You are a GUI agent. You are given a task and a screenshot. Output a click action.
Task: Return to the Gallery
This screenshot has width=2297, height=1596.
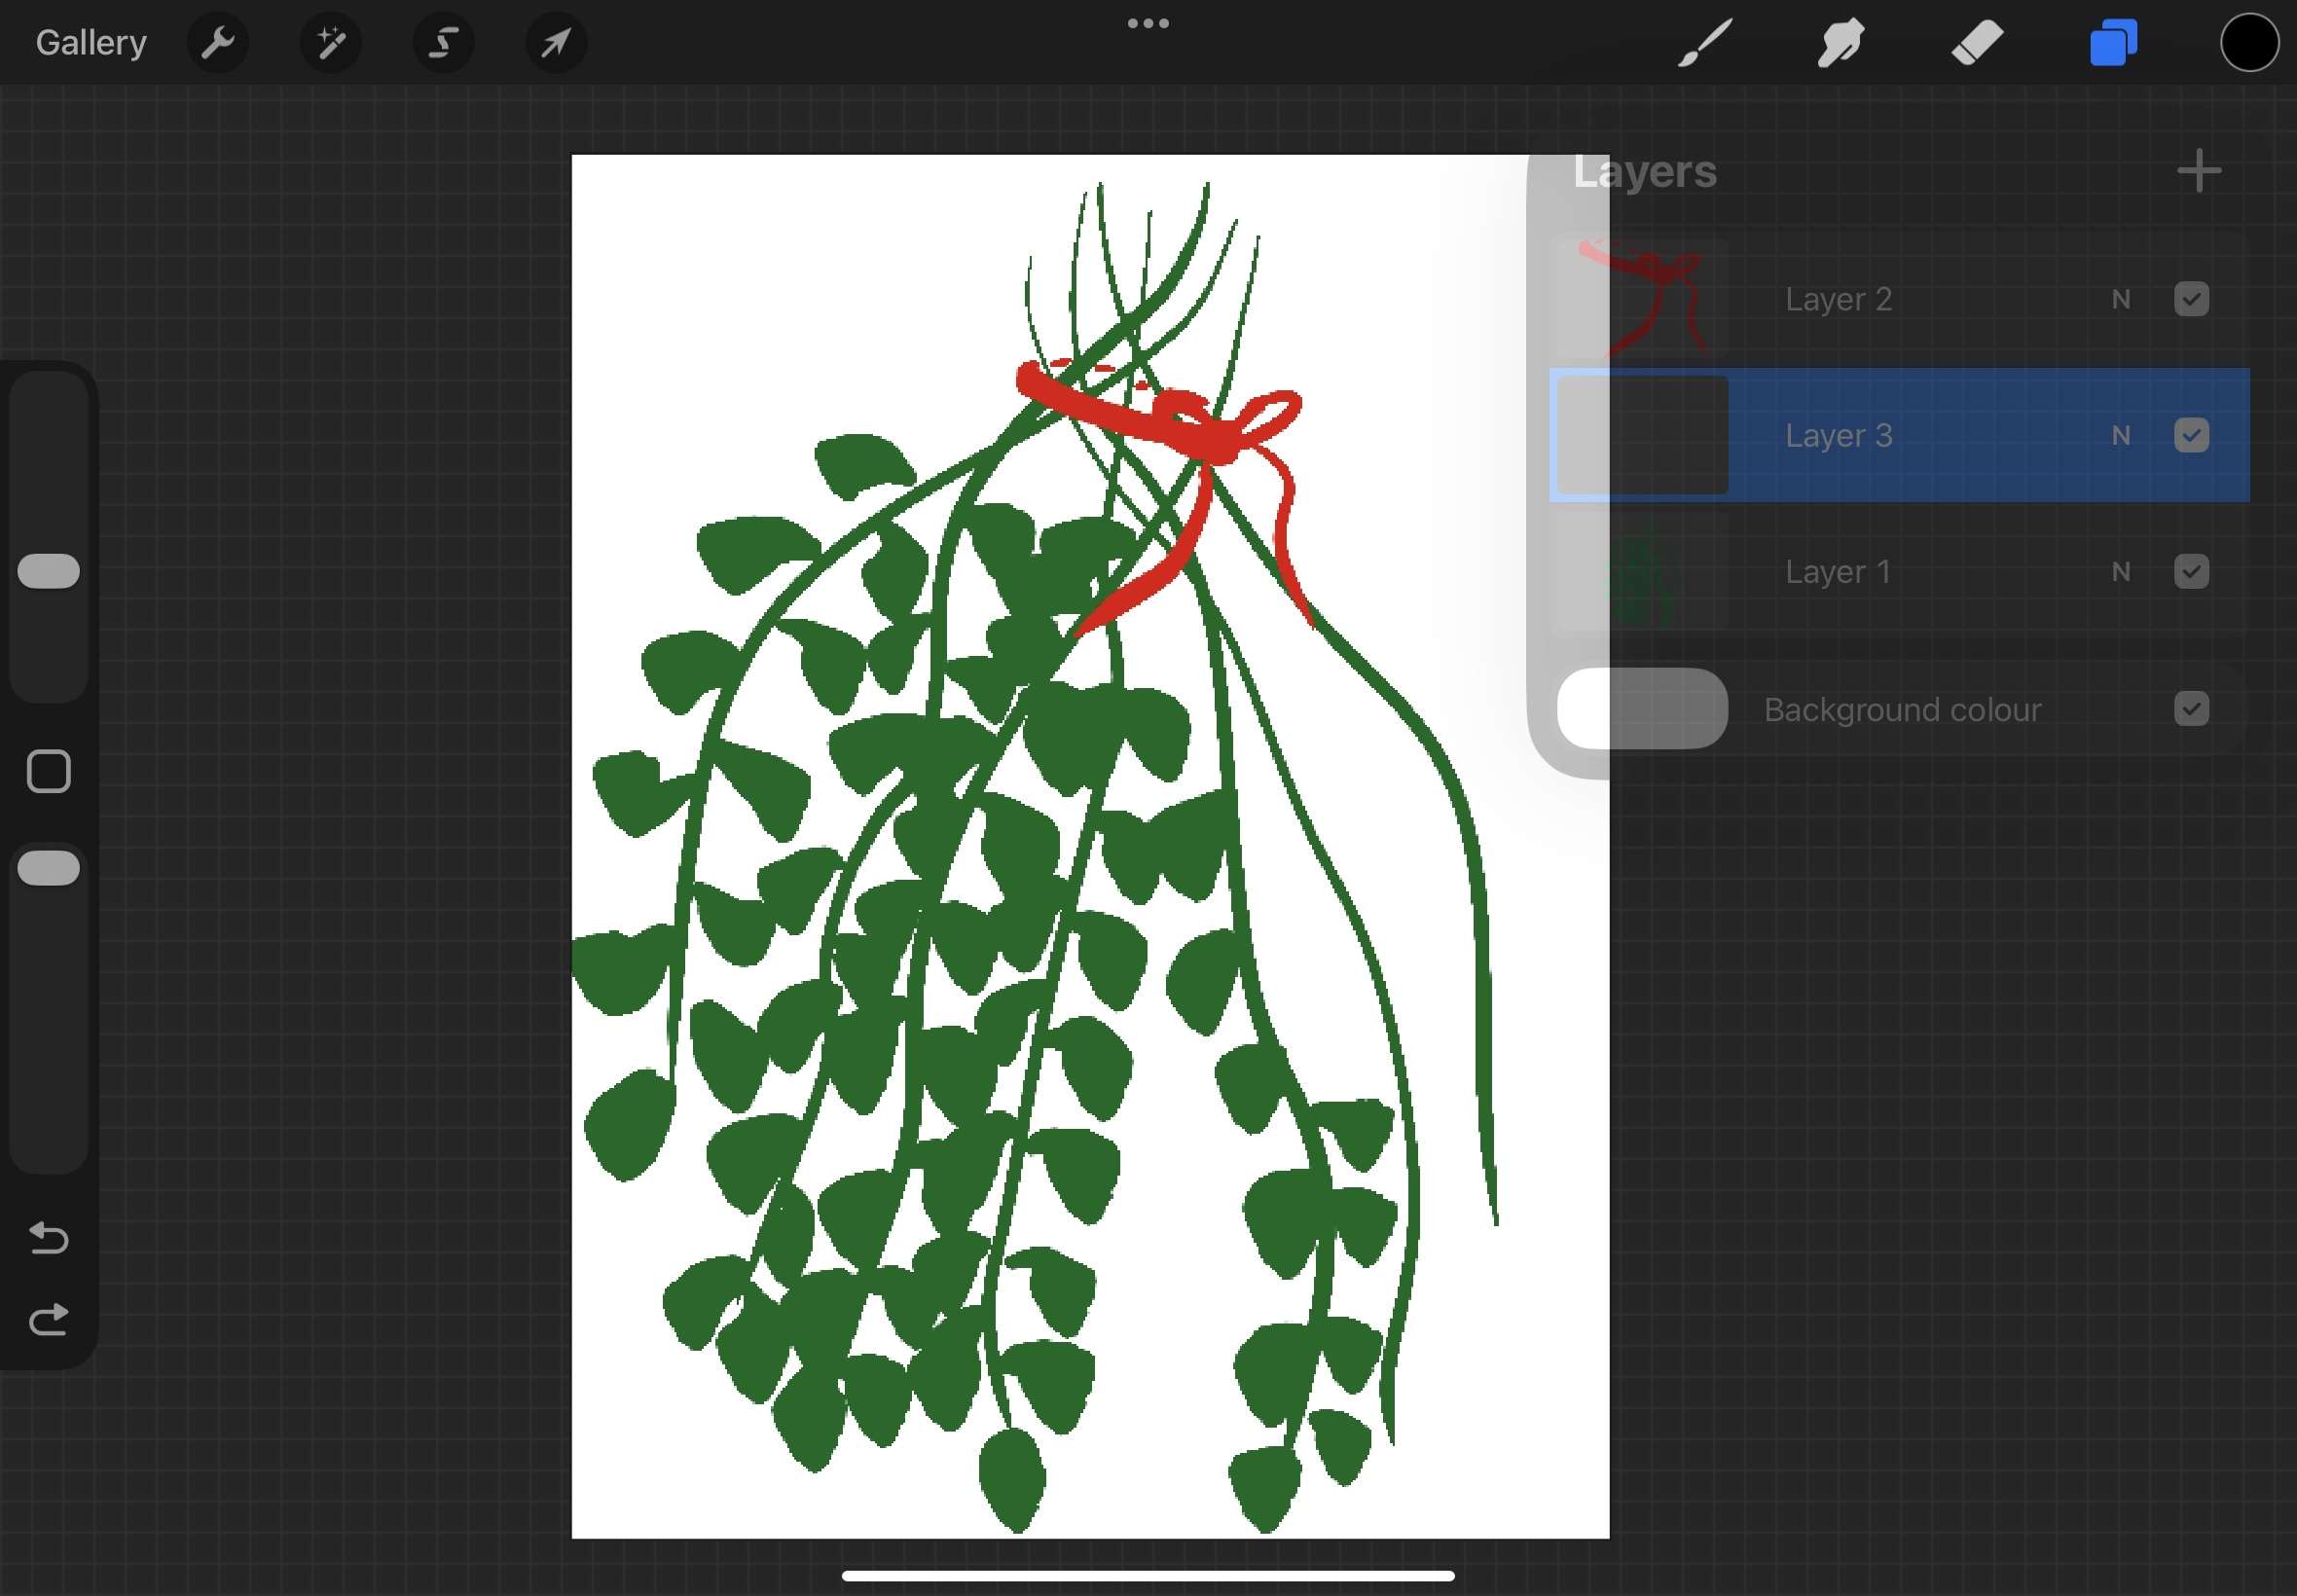(91, 43)
